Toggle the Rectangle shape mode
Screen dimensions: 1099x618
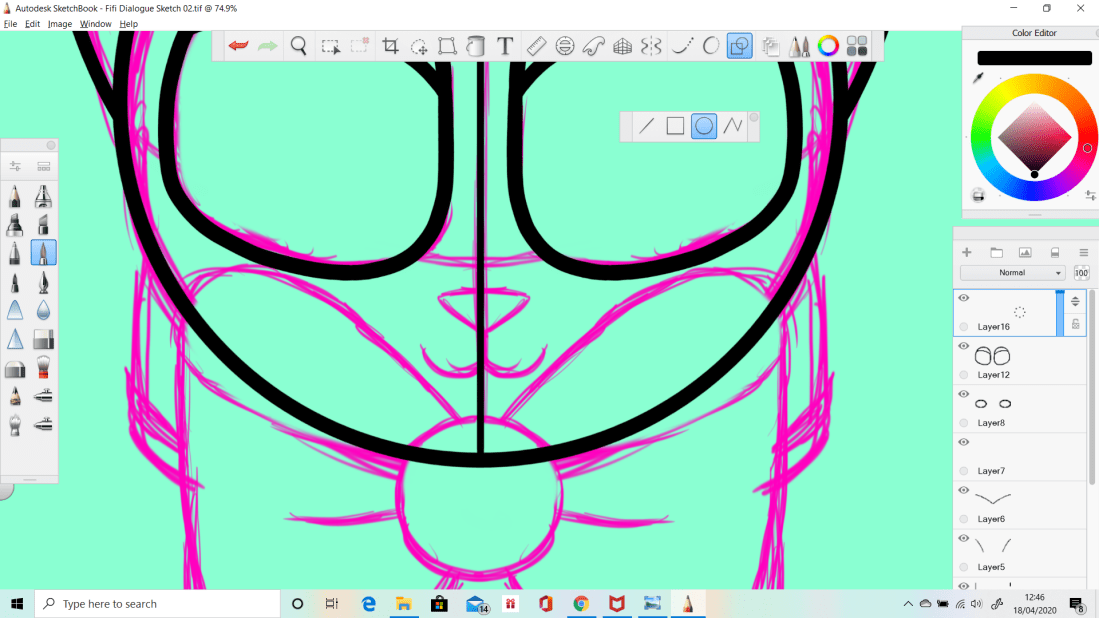(675, 126)
